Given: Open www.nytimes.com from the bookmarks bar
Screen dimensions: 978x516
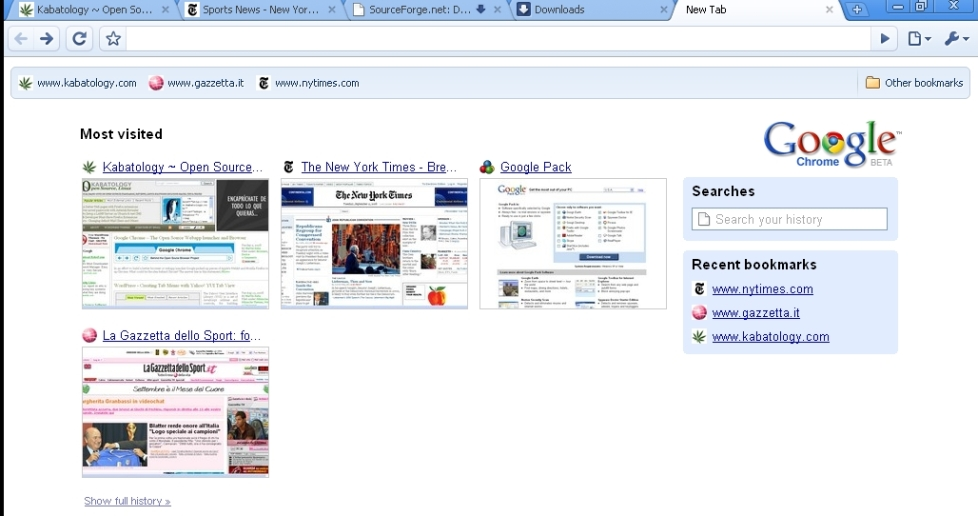Looking at the screenshot, I should pyautogui.click(x=309, y=83).
